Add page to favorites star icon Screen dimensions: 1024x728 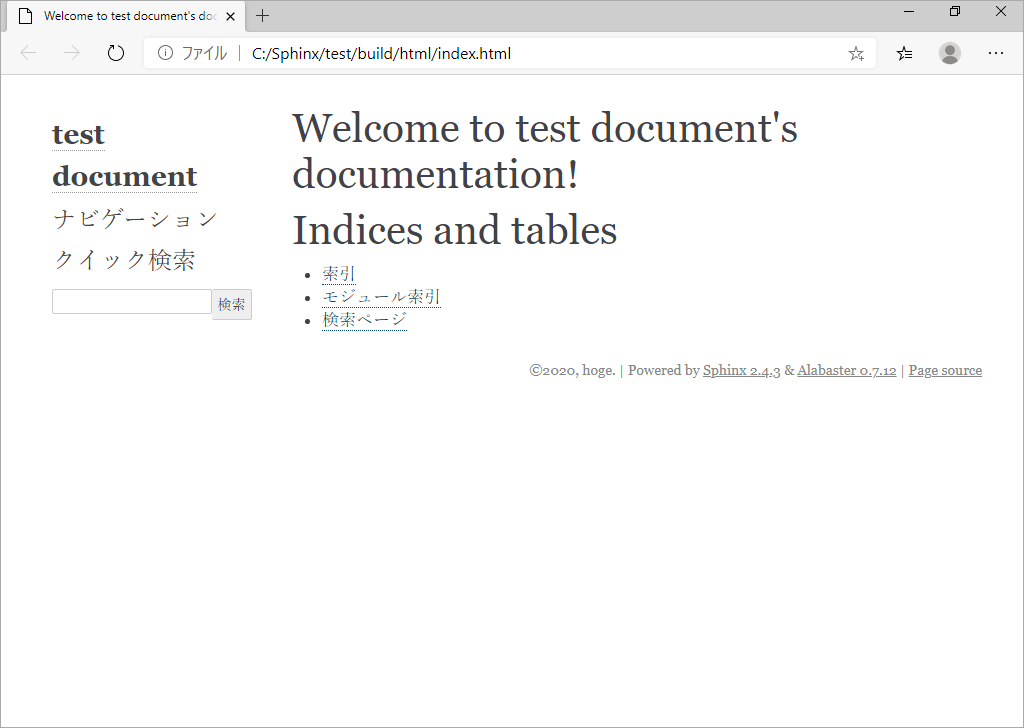pos(856,54)
